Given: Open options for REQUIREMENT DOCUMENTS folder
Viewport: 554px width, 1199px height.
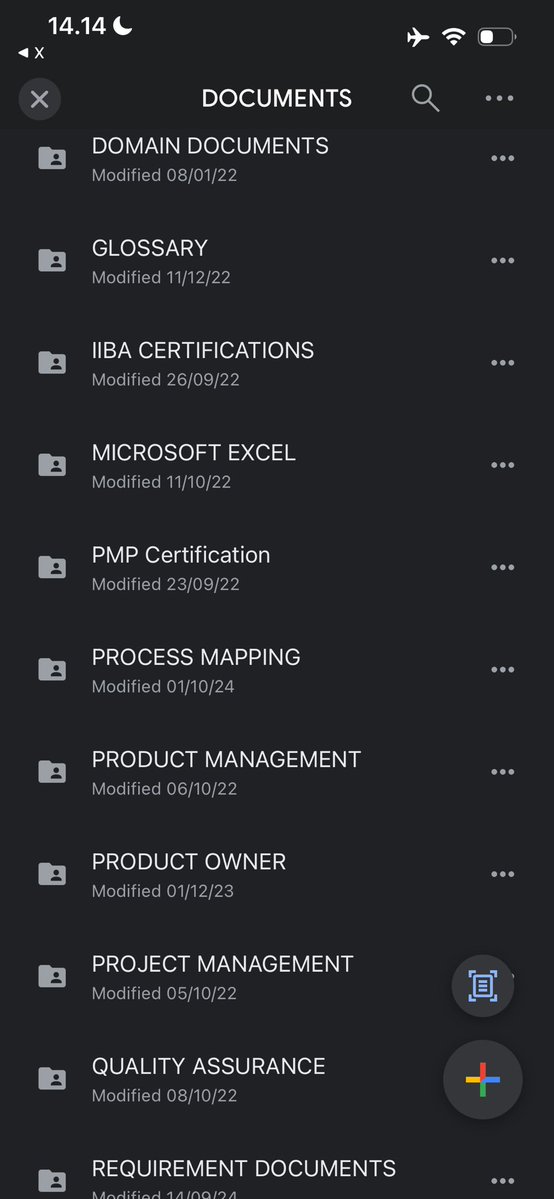Looking at the screenshot, I should [x=503, y=1181].
